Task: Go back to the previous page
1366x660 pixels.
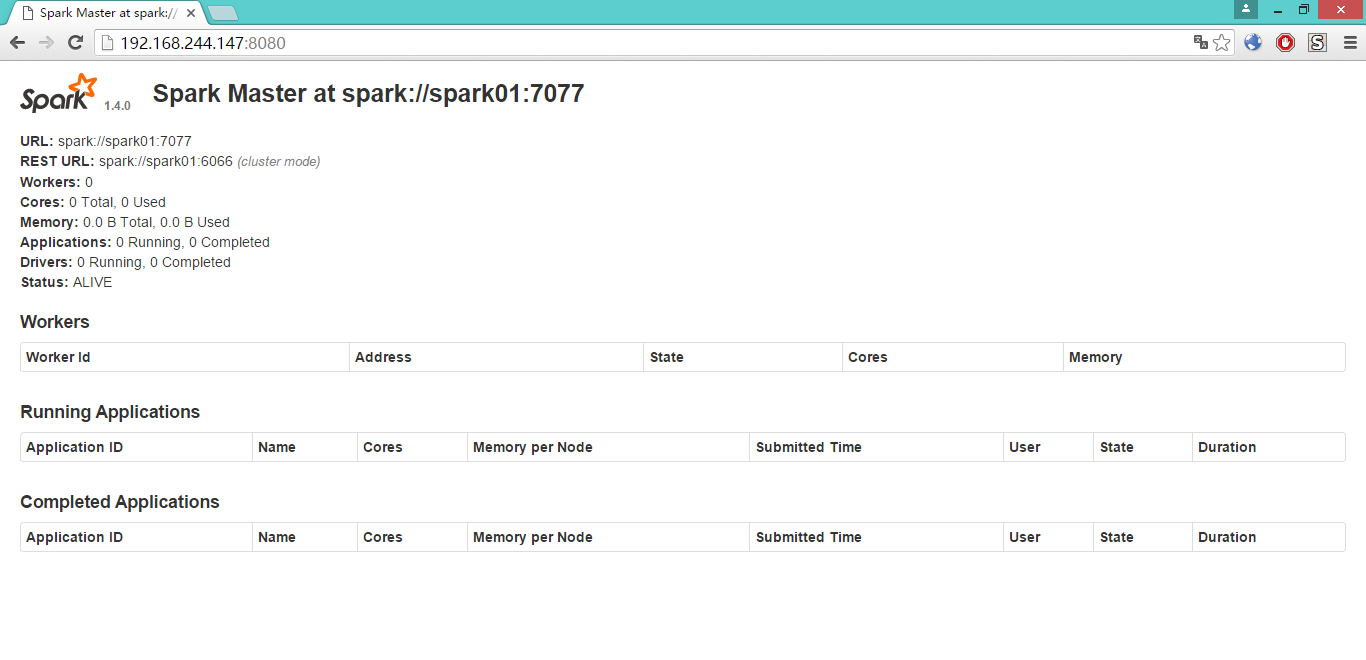Action: click(17, 42)
